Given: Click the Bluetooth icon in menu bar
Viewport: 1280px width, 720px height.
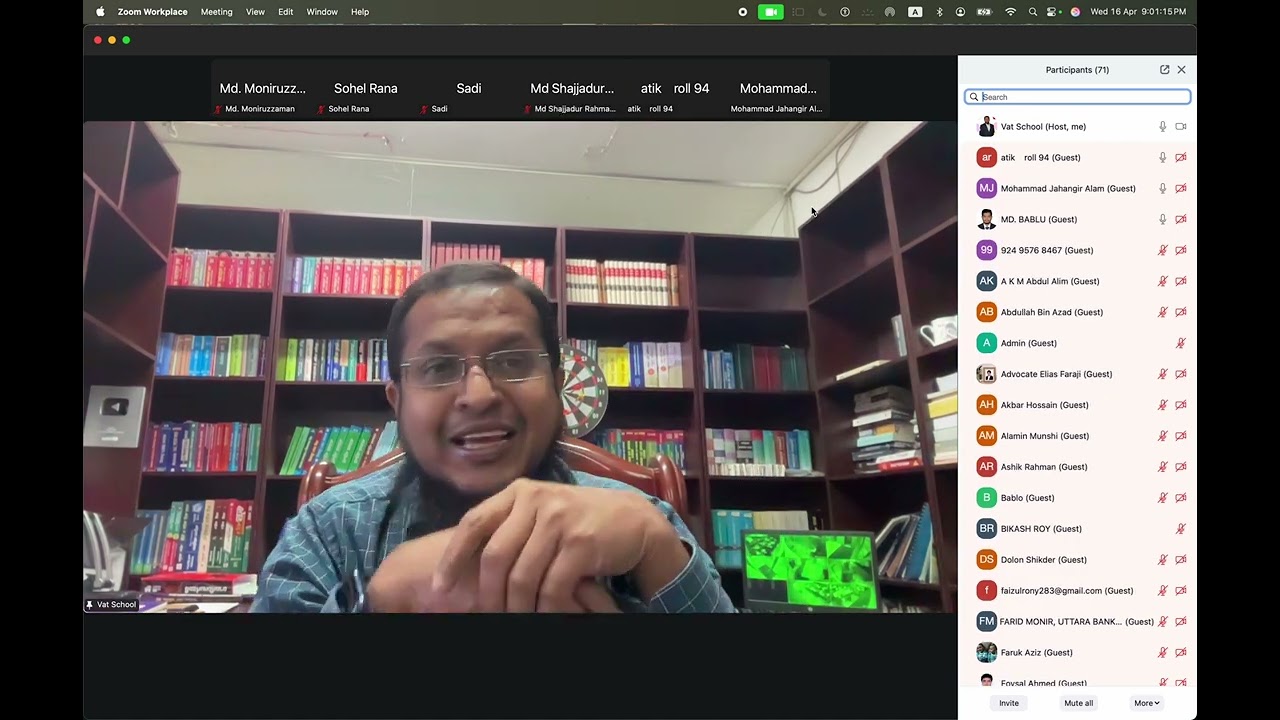Looking at the screenshot, I should point(939,12).
